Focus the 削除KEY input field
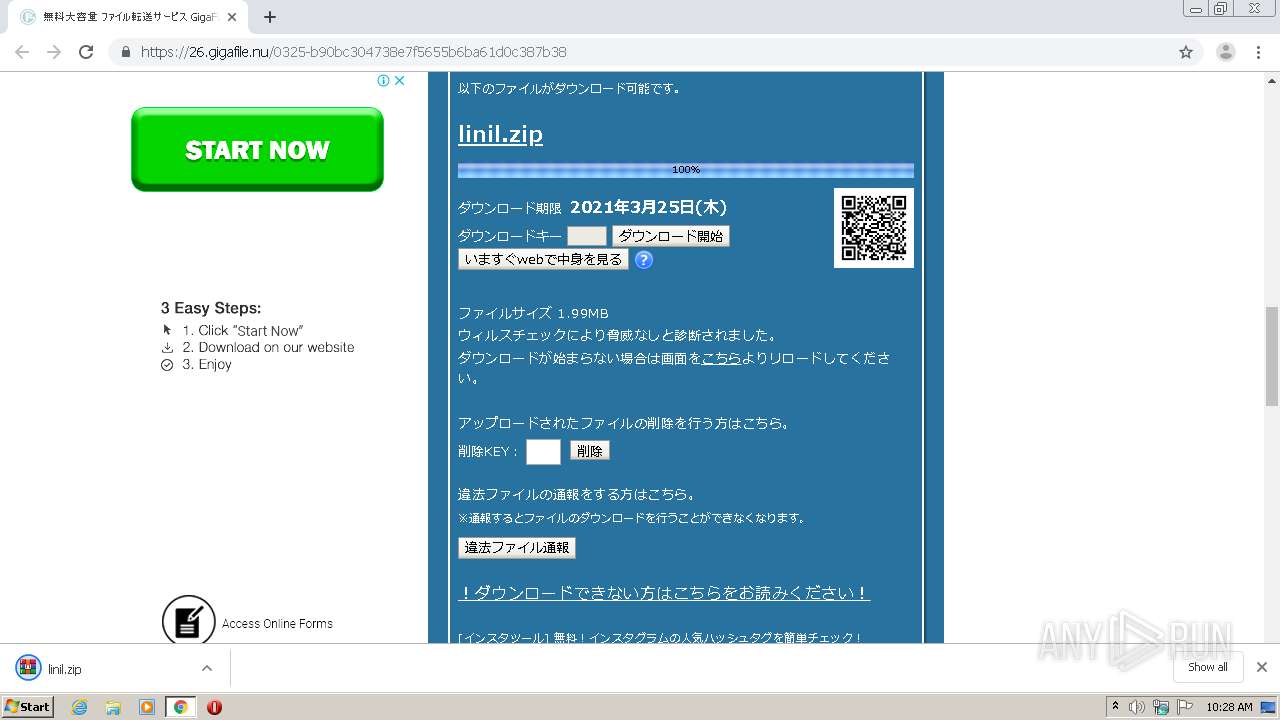 [543, 452]
